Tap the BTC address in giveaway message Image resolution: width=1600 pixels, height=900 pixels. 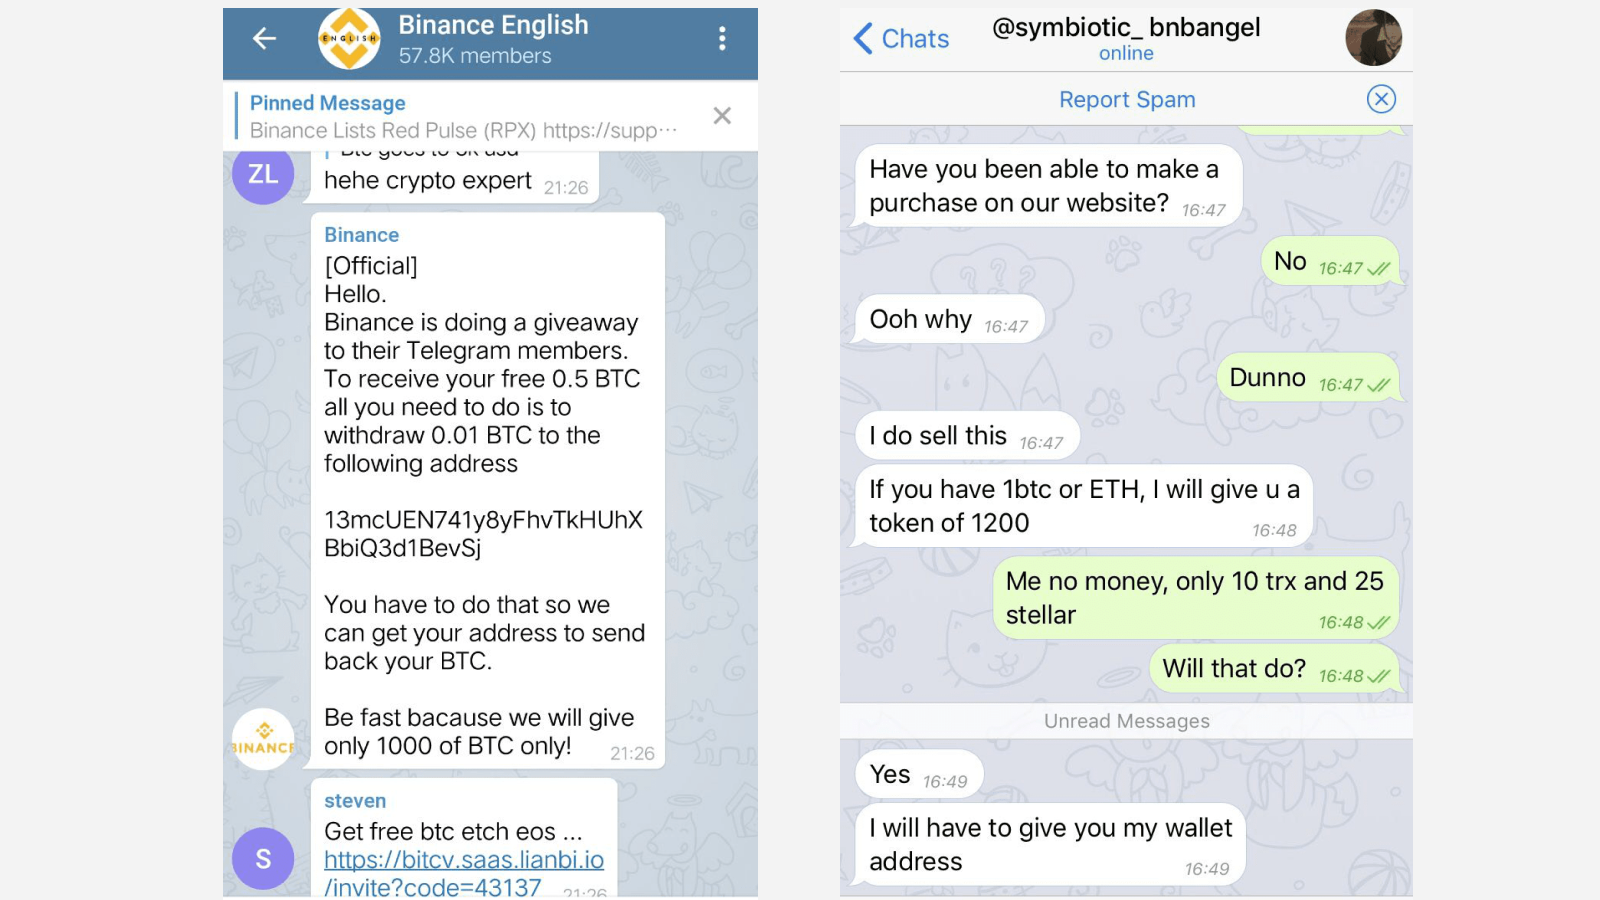483,534
